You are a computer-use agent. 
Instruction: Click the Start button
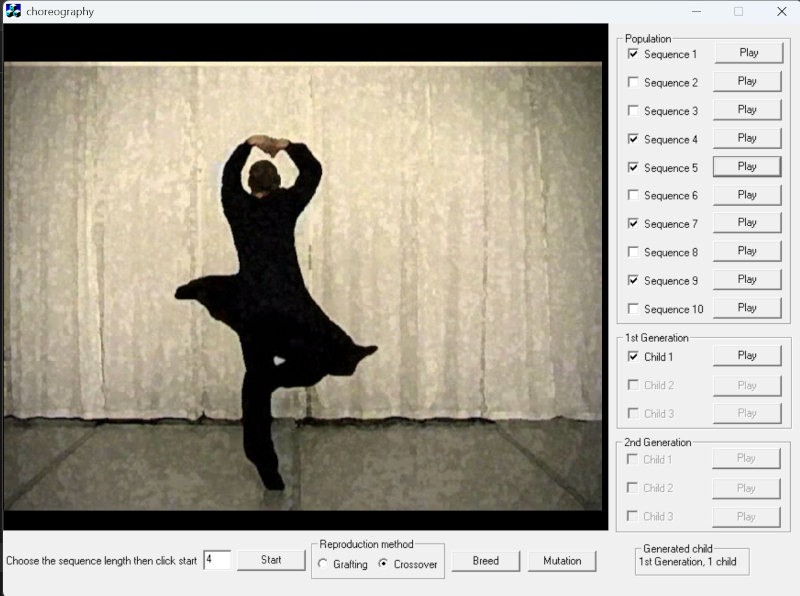(x=271, y=560)
